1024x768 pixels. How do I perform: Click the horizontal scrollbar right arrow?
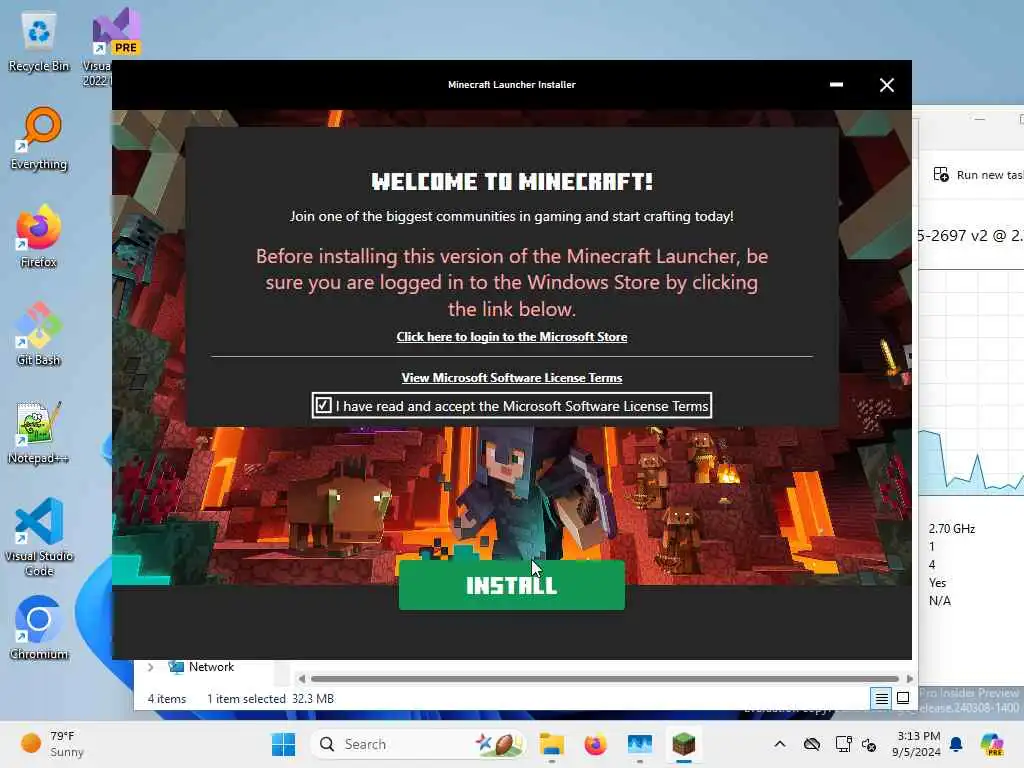tap(909, 679)
